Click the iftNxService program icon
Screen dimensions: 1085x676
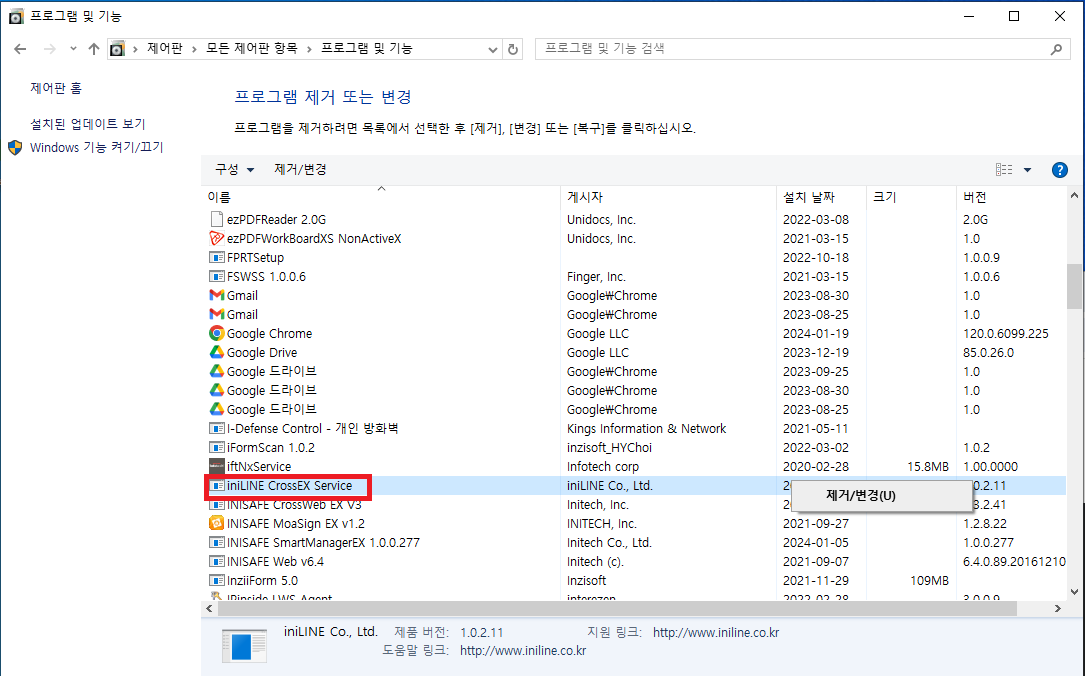[217, 466]
